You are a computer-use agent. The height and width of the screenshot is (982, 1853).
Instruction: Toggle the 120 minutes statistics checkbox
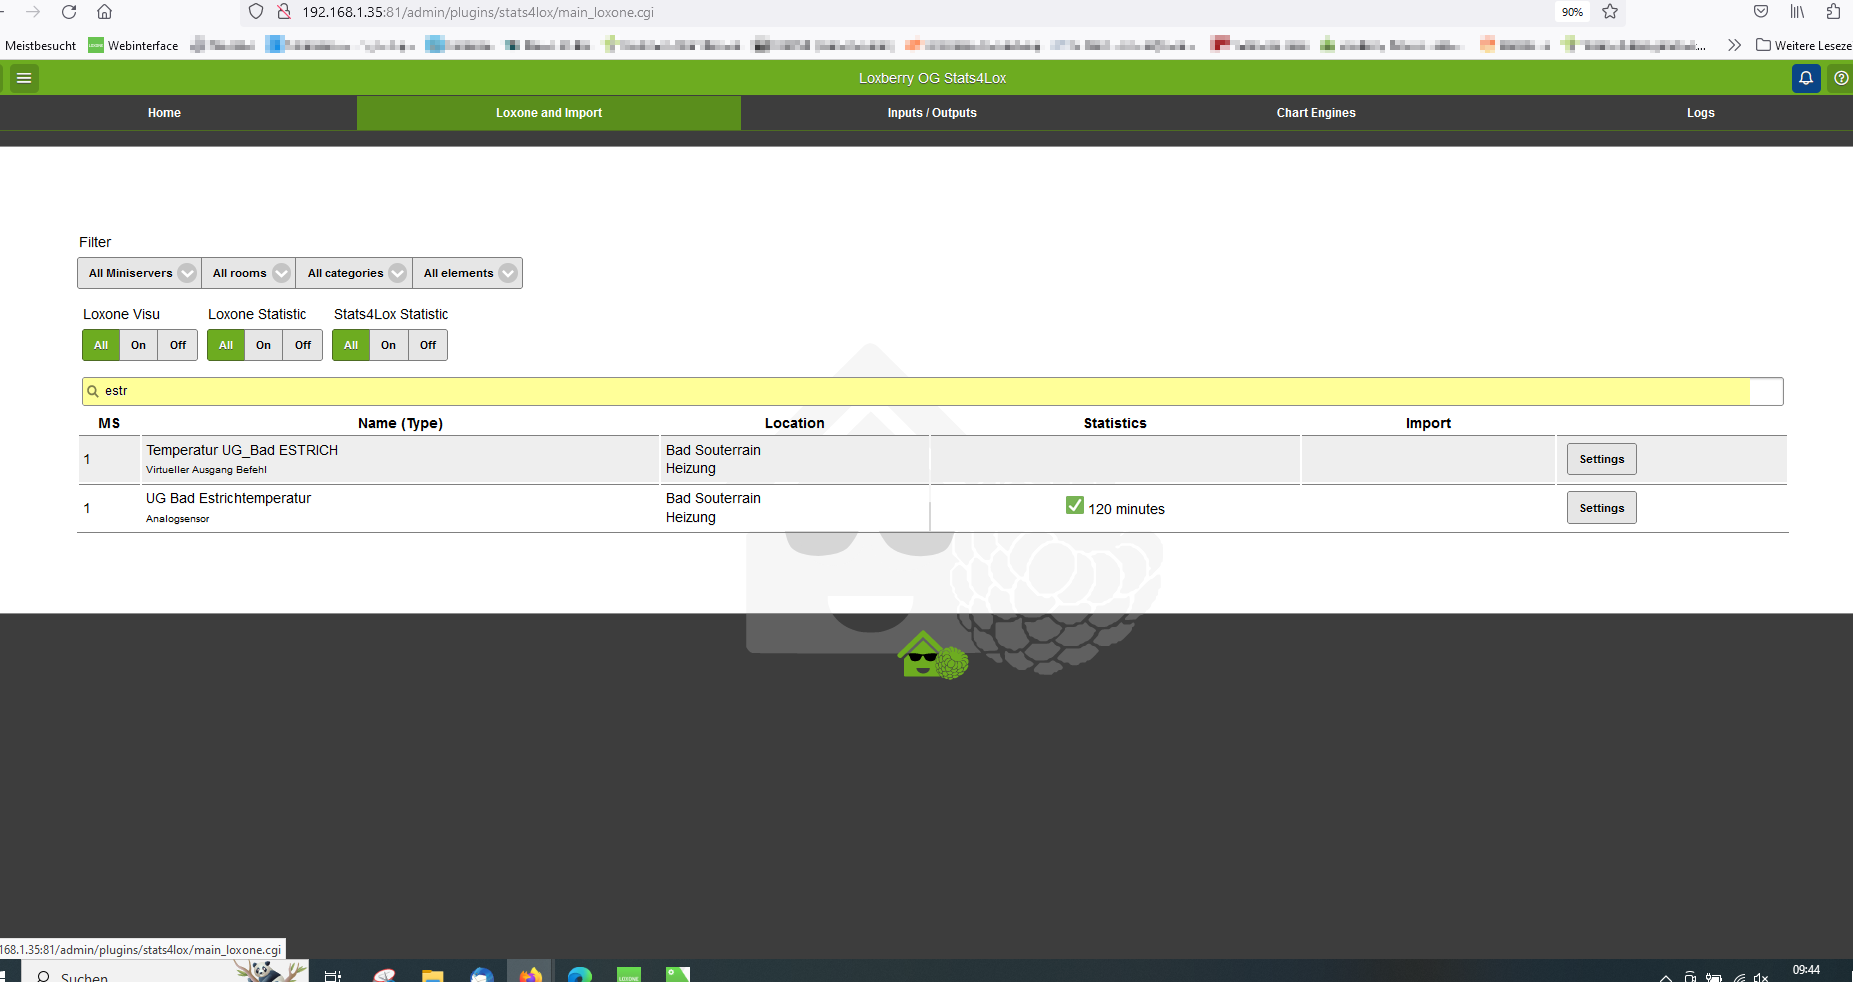1075,506
